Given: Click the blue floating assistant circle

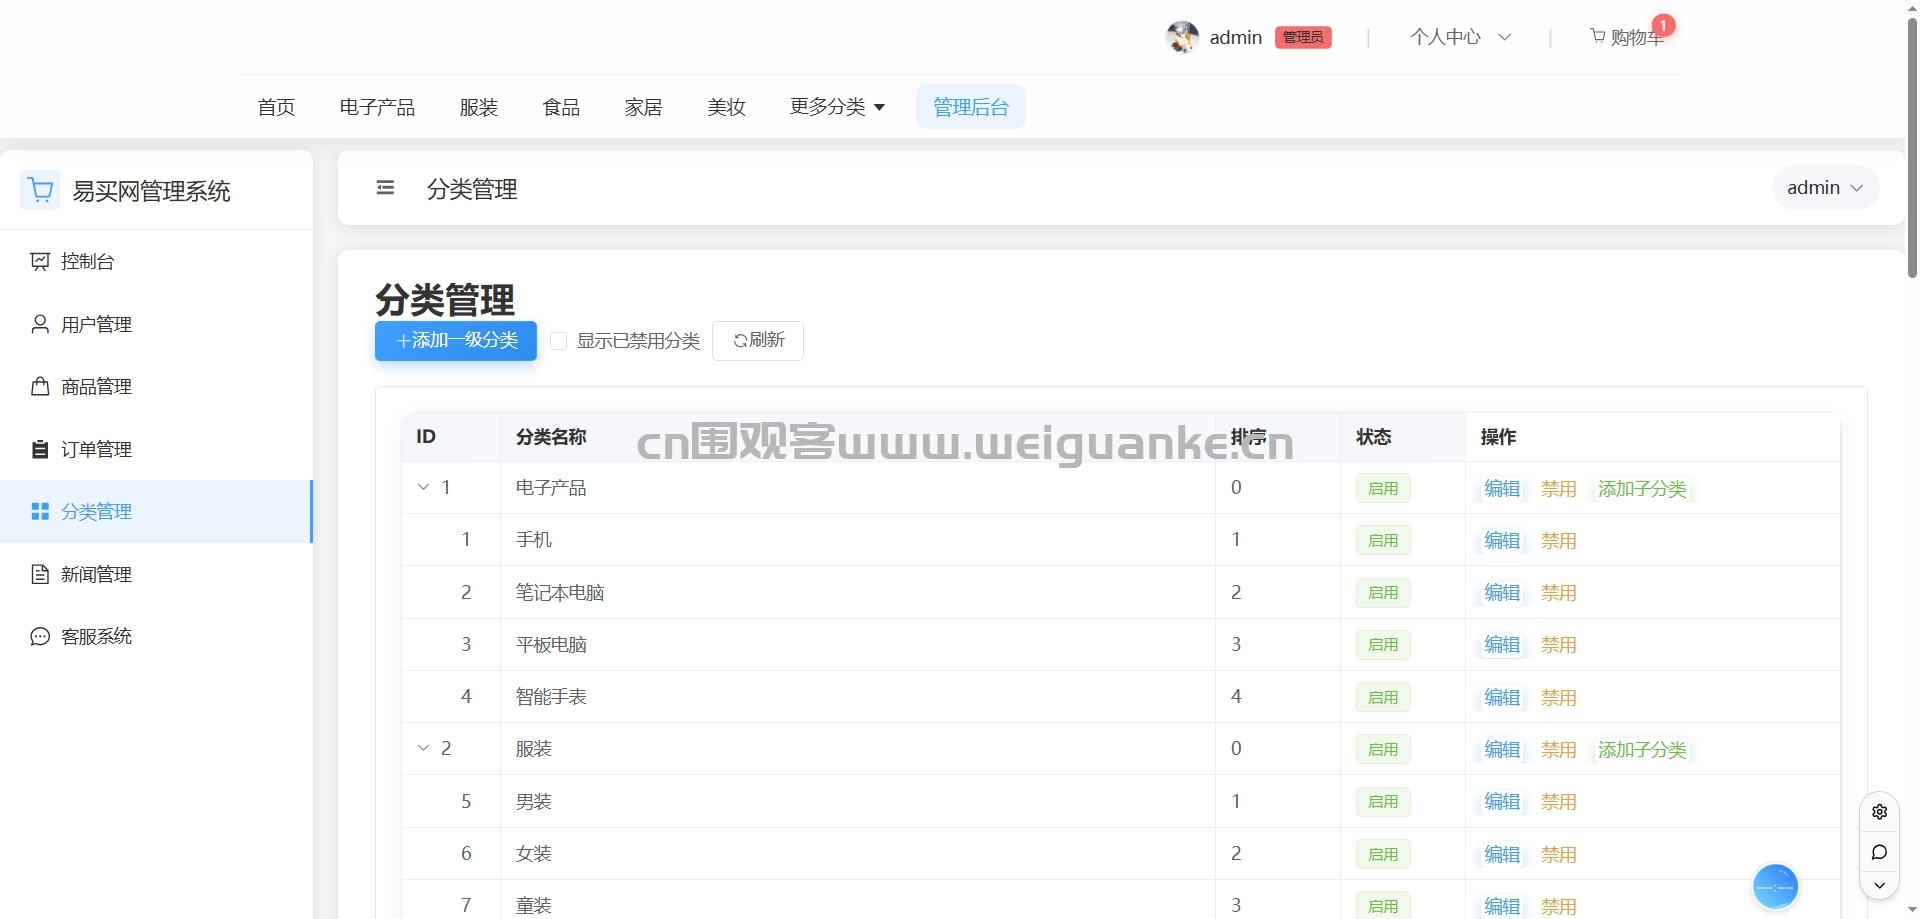Looking at the screenshot, I should (x=1776, y=886).
